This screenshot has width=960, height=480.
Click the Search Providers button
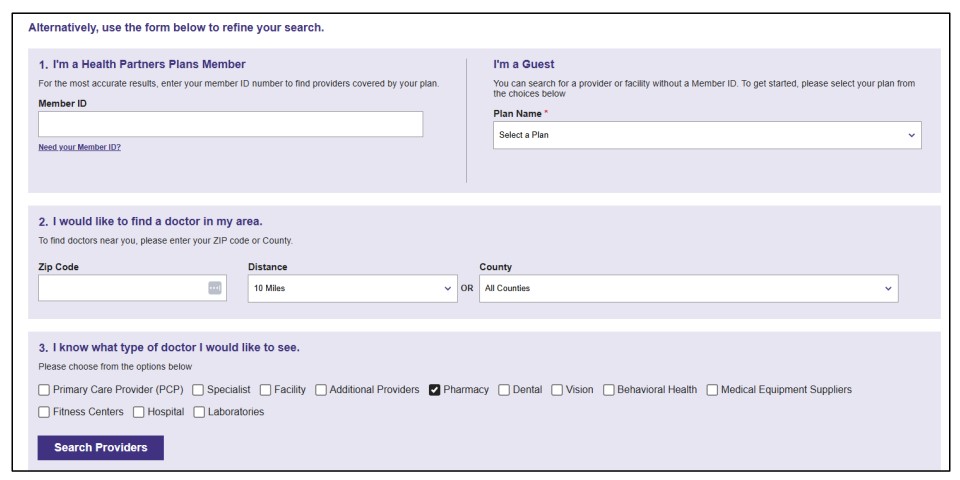(x=101, y=448)
